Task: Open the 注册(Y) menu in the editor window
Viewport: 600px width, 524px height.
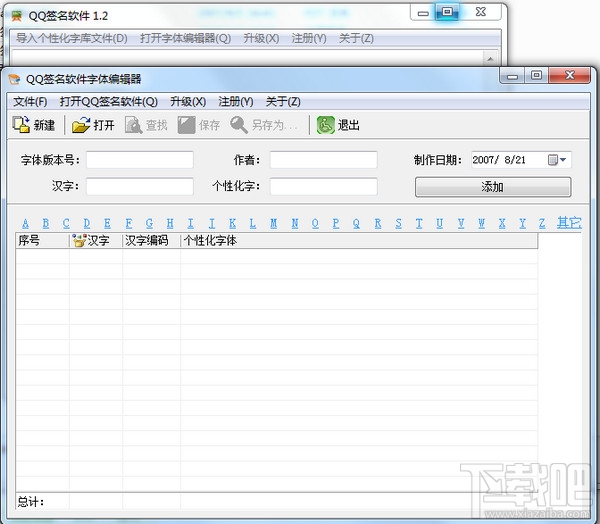Action: click(x=236, y=102)
